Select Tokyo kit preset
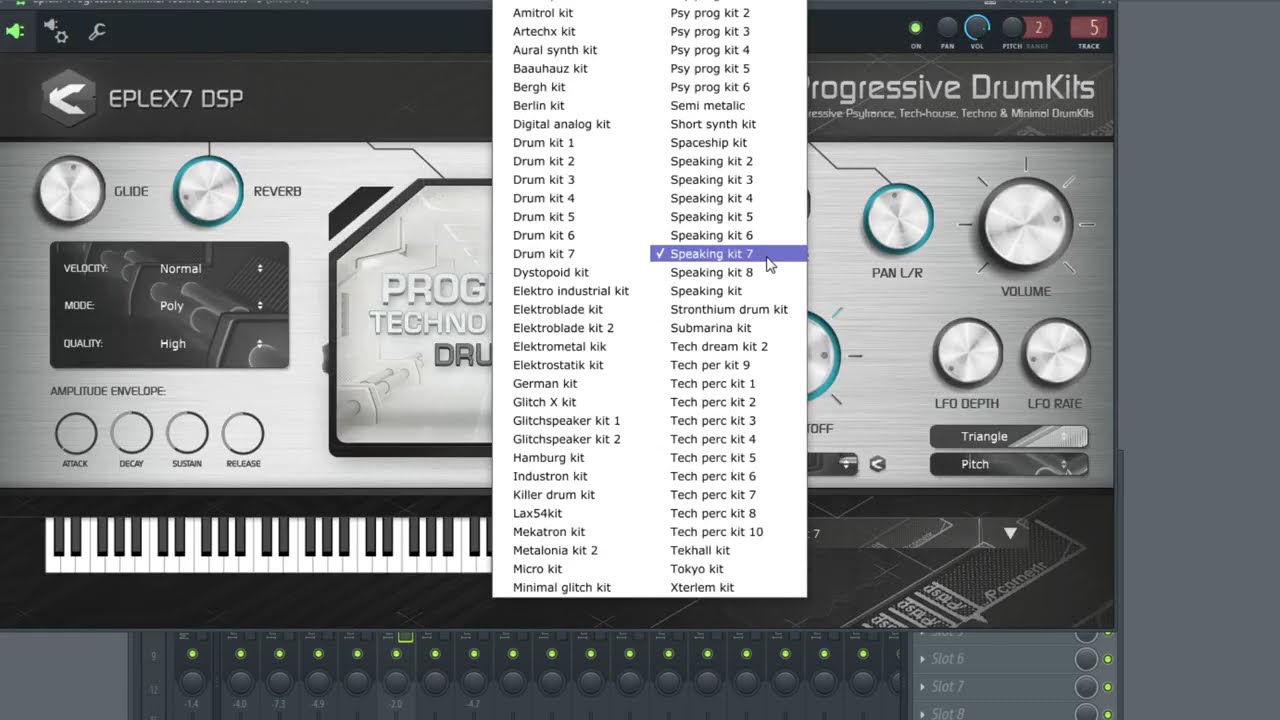The height and width of the screenshot is (720, 1280). 728,569
